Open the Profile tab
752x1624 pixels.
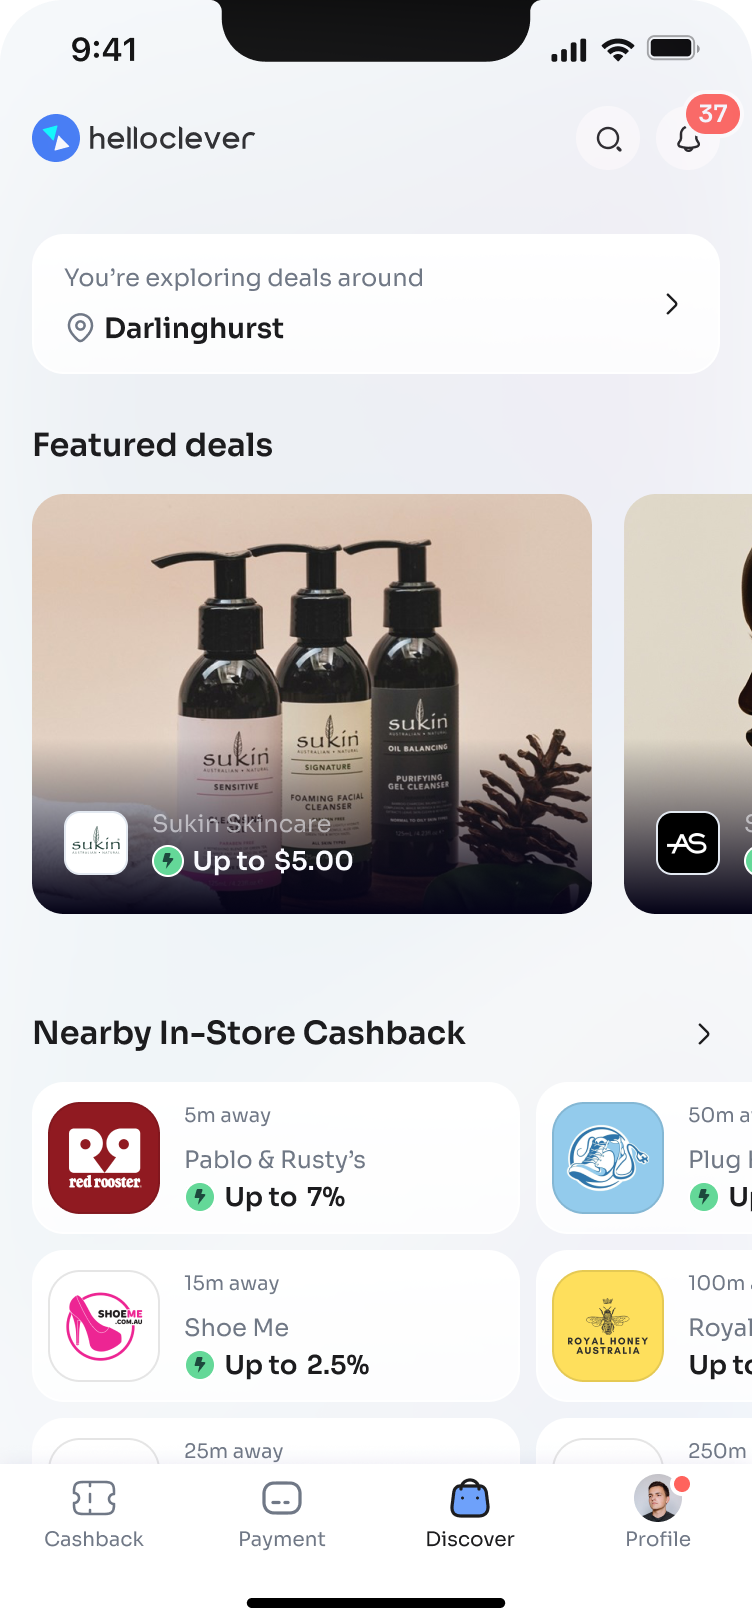click(658, 1514)
